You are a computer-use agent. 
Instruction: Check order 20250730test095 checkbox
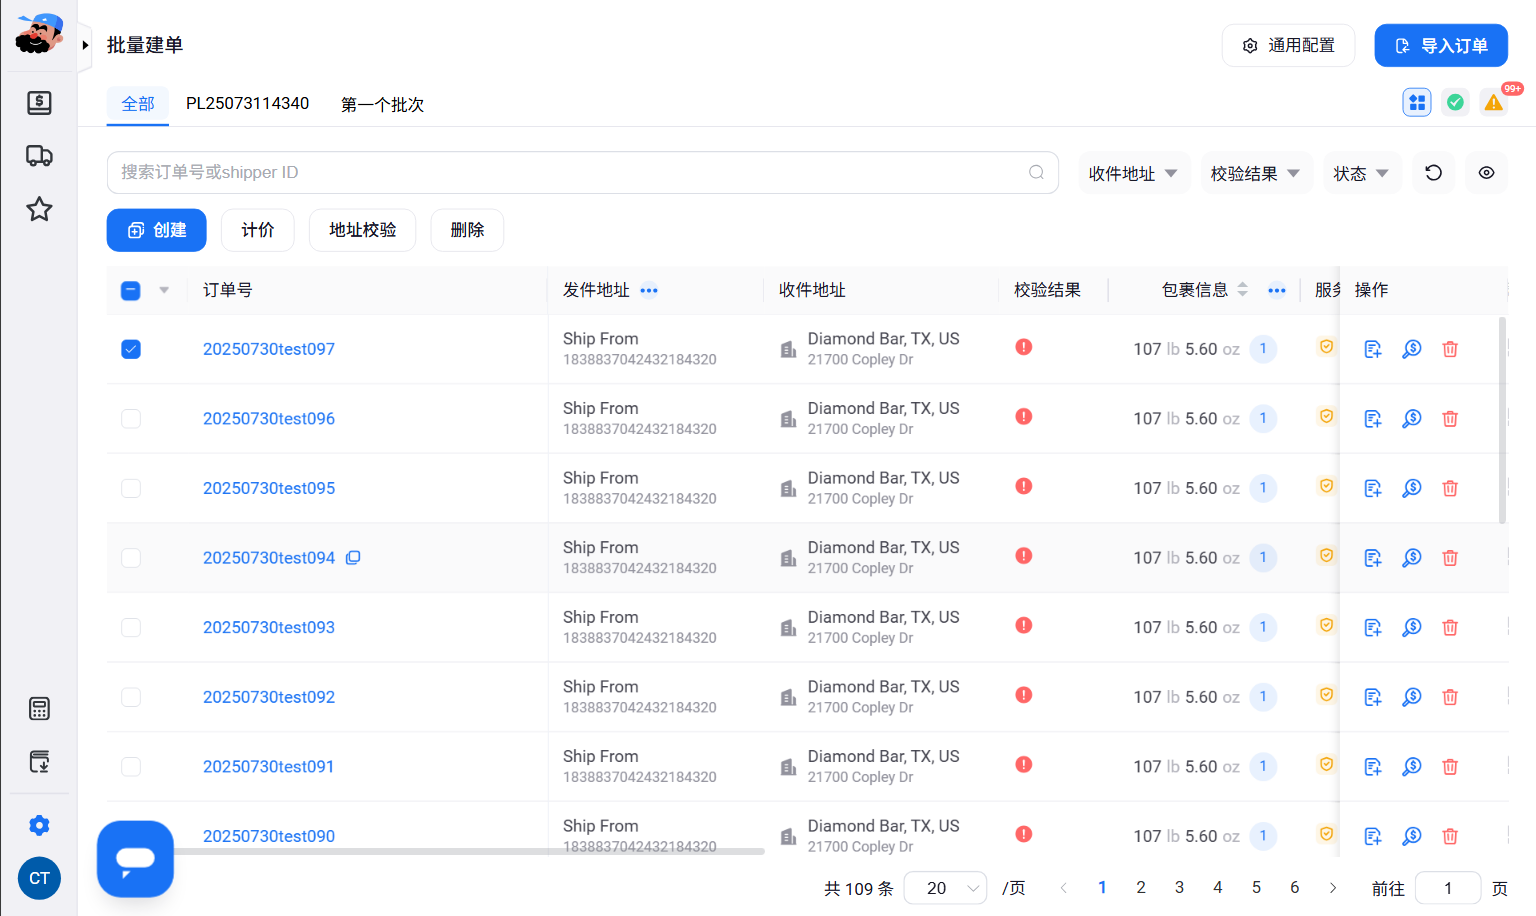coord(131,488)
